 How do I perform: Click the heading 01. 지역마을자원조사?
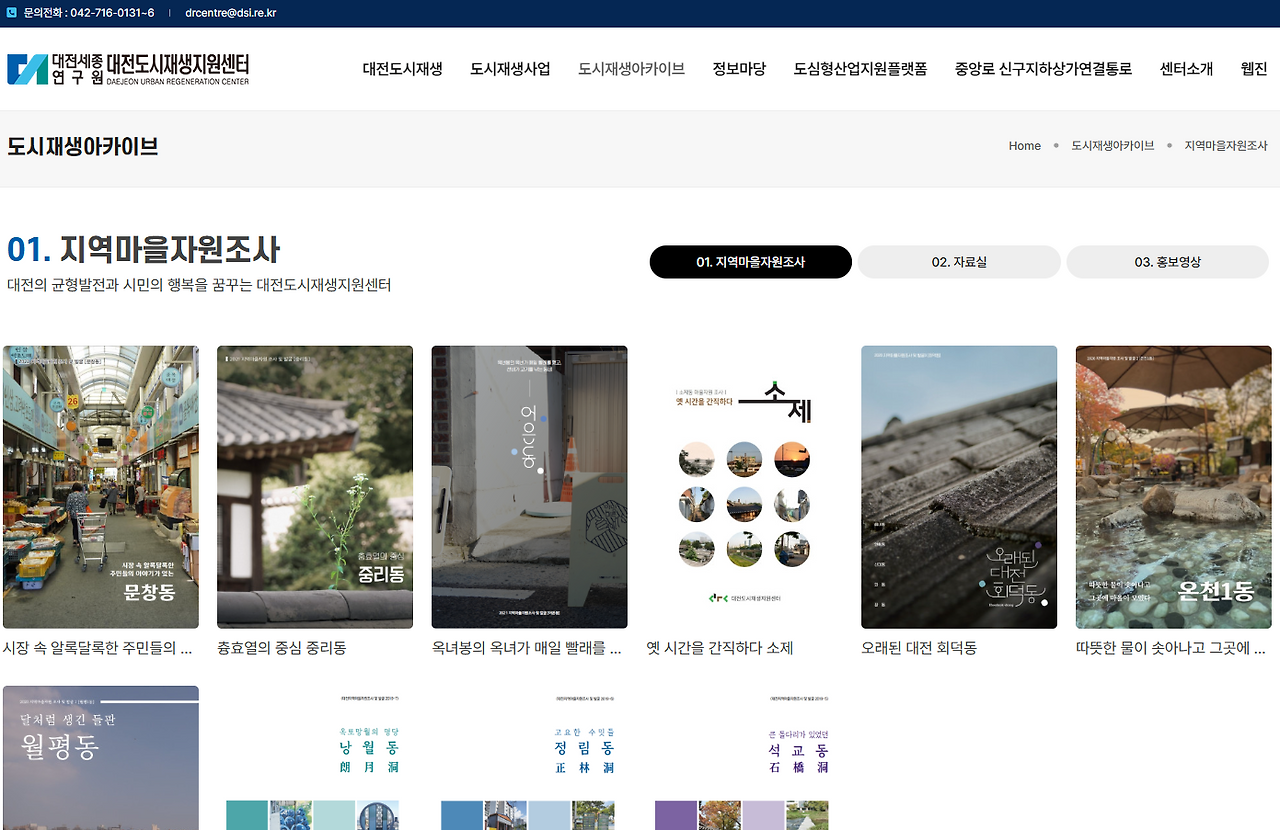pyautogui.click(x=143, y=249)
